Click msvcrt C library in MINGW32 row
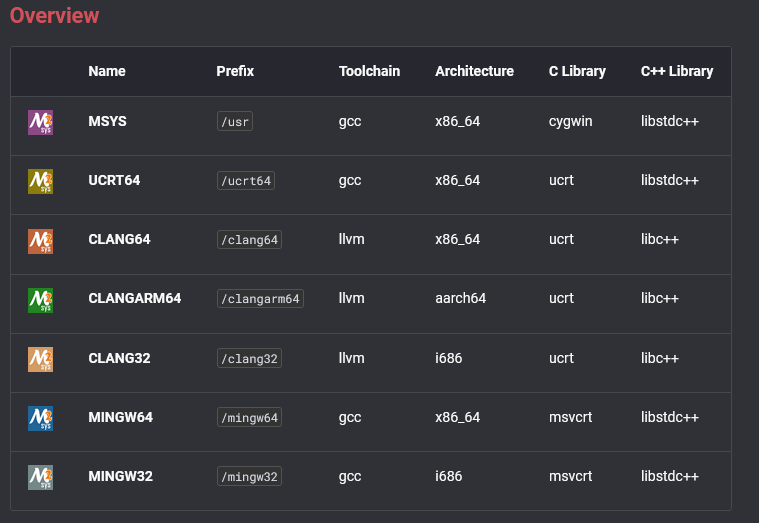759x523 pixels. pyautogui.click(x=571, y=477)
